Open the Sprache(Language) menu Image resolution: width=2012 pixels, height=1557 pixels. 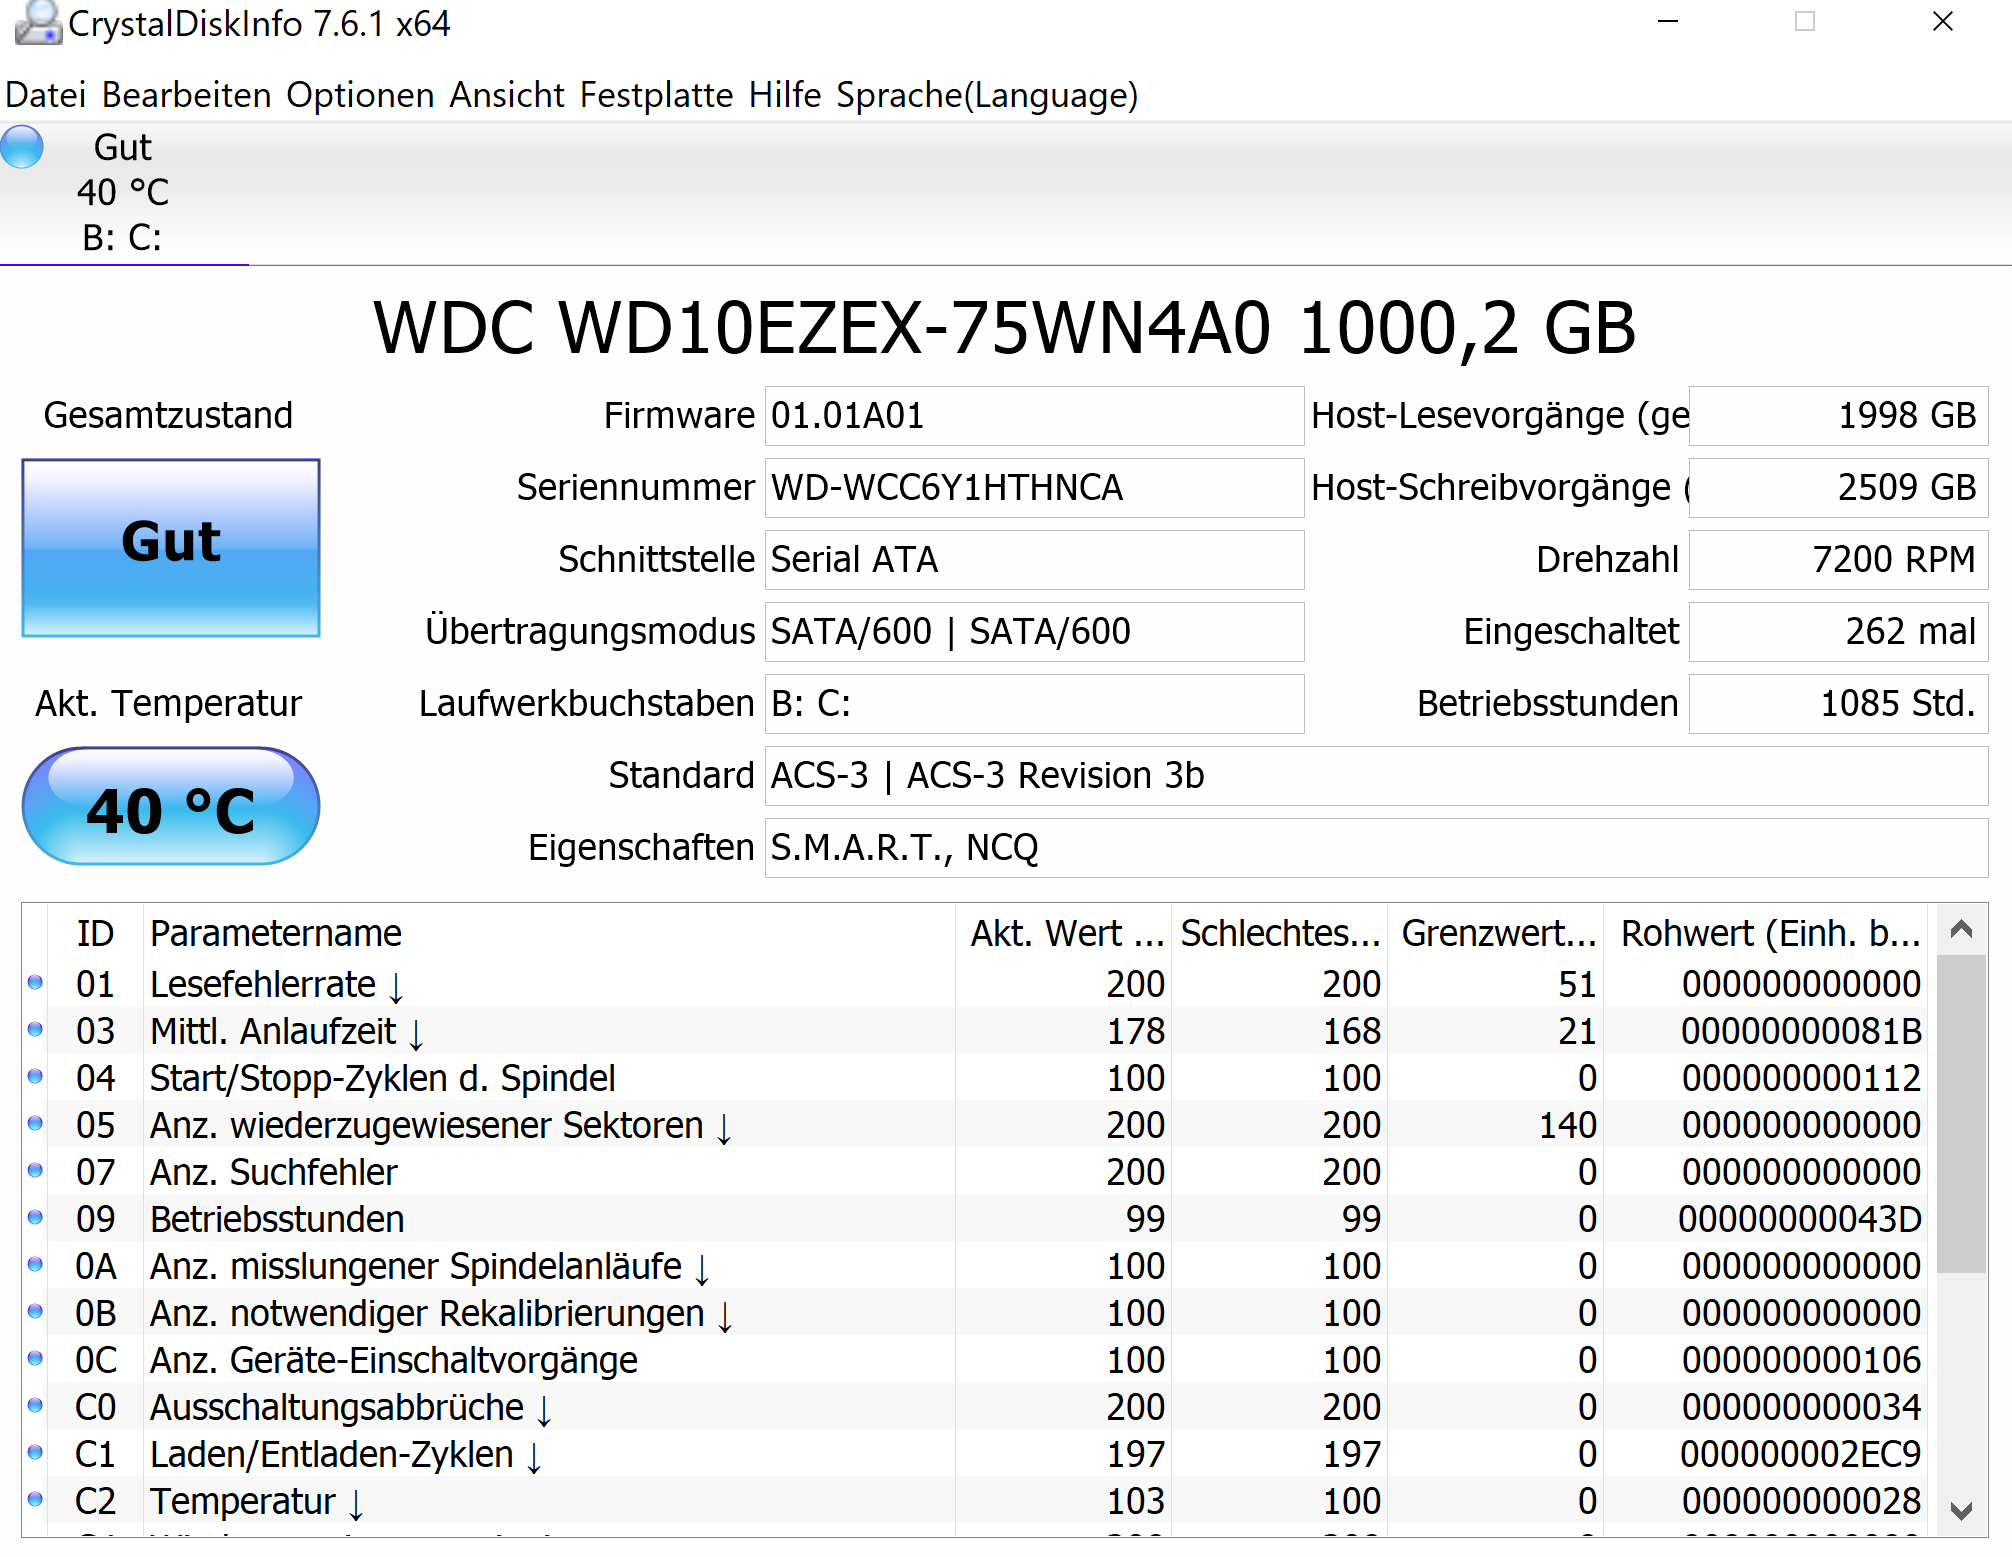coord(986,95)
